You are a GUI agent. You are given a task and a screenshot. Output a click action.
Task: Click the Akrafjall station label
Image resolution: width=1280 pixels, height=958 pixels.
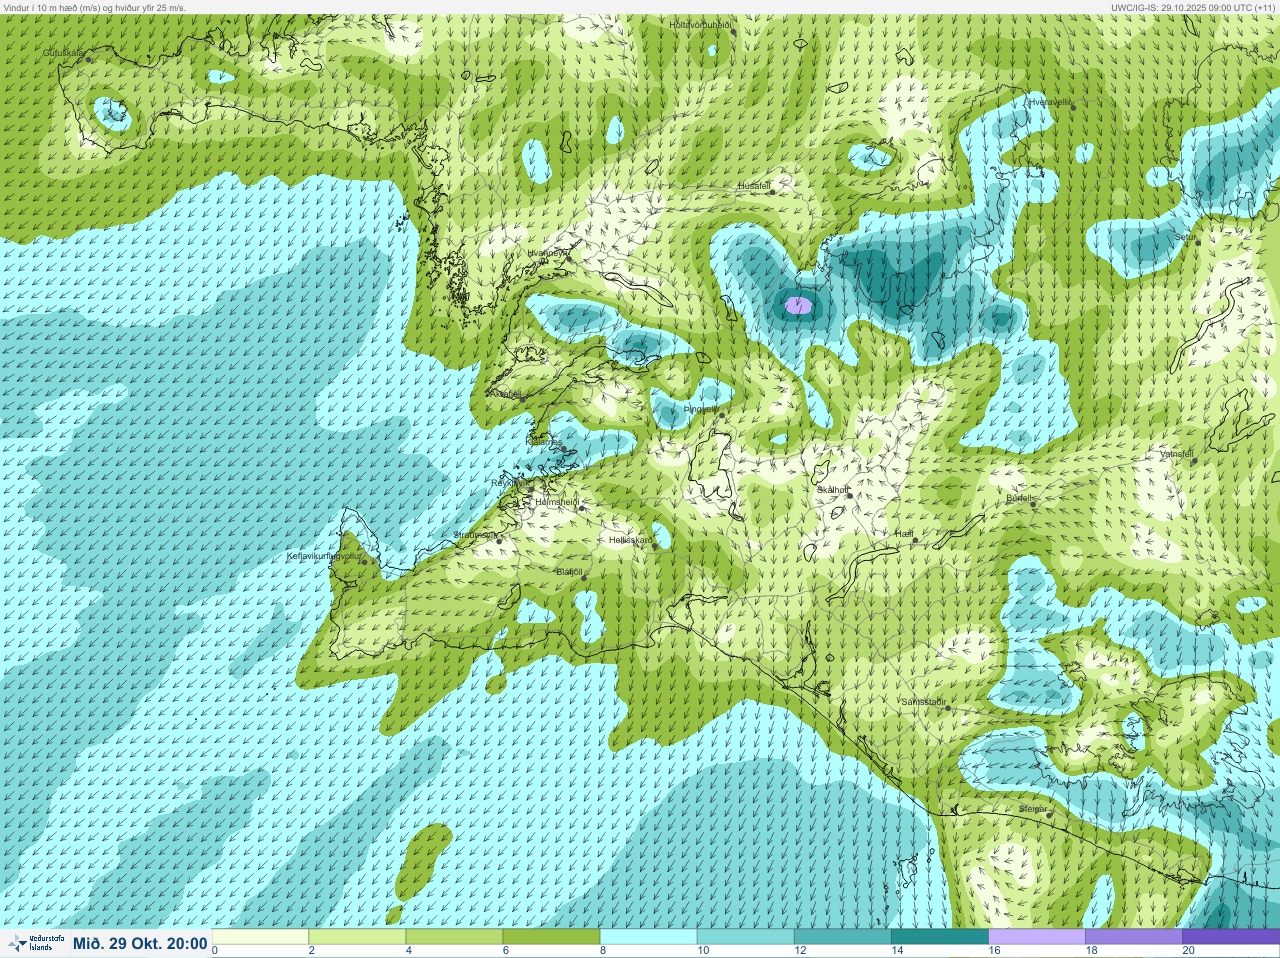pos(505,394)
